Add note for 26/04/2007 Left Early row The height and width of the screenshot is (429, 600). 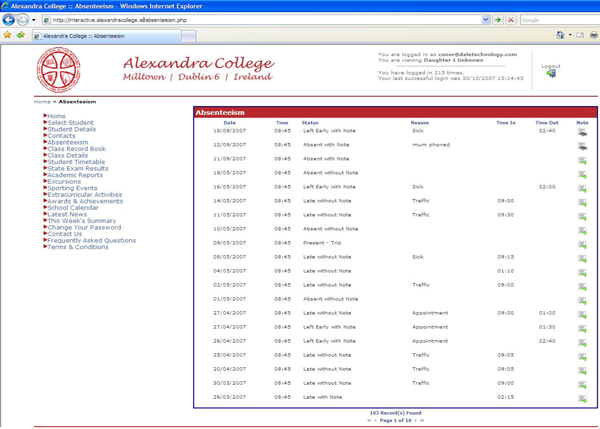click(582, 343)
